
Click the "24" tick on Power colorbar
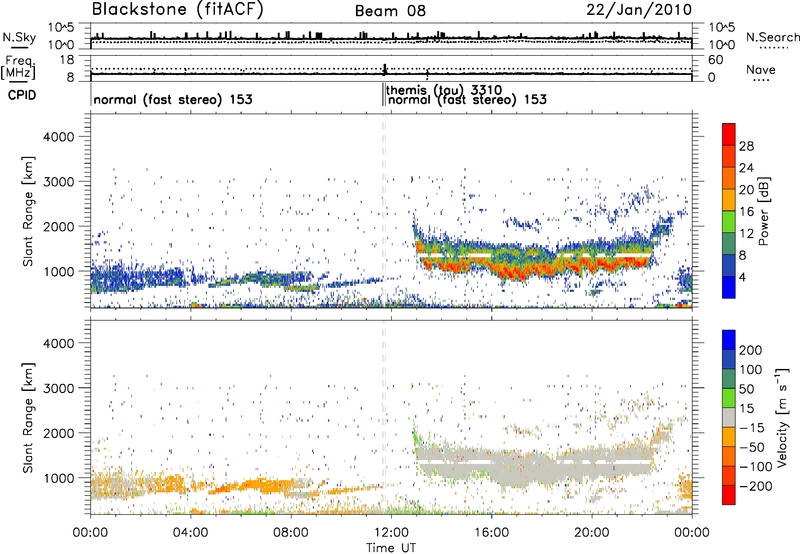(746, 168)
